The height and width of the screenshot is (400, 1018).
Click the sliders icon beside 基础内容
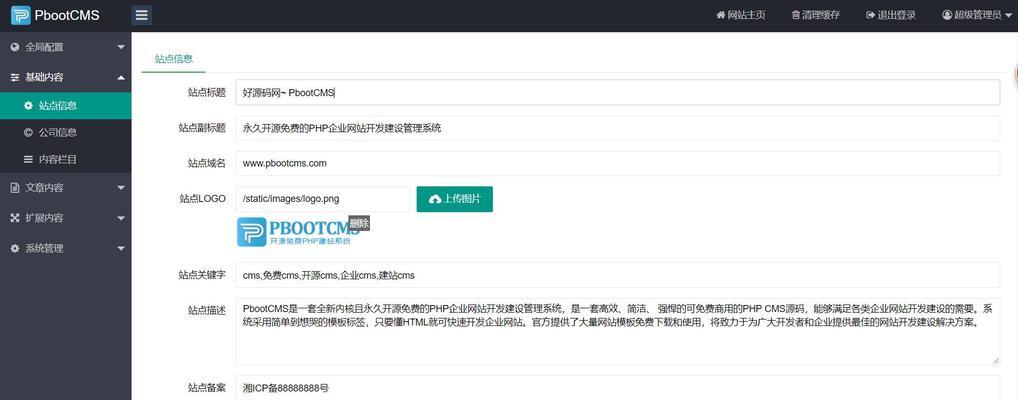pyautogui.click(x=15, y=77)
